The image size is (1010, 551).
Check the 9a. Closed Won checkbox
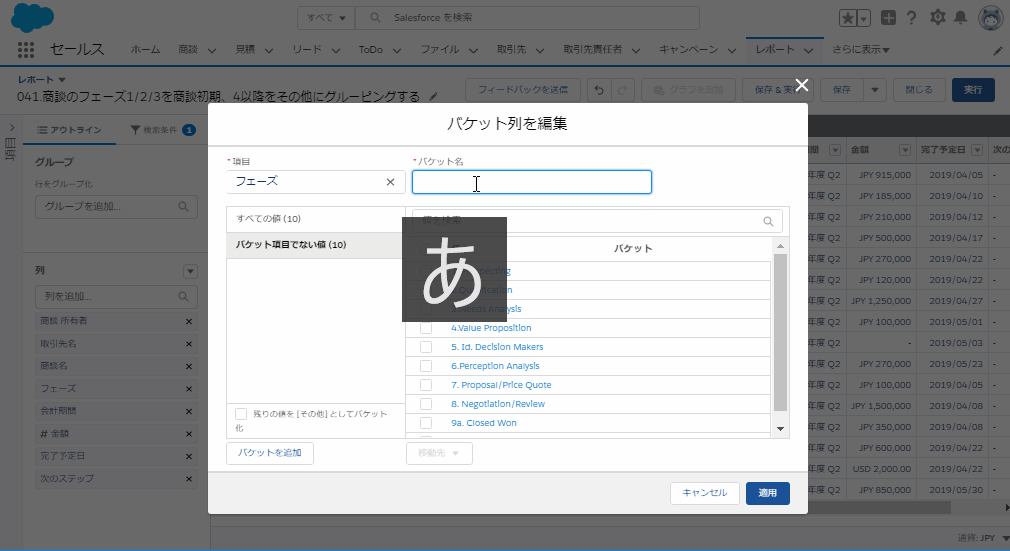tap(426, 423)
